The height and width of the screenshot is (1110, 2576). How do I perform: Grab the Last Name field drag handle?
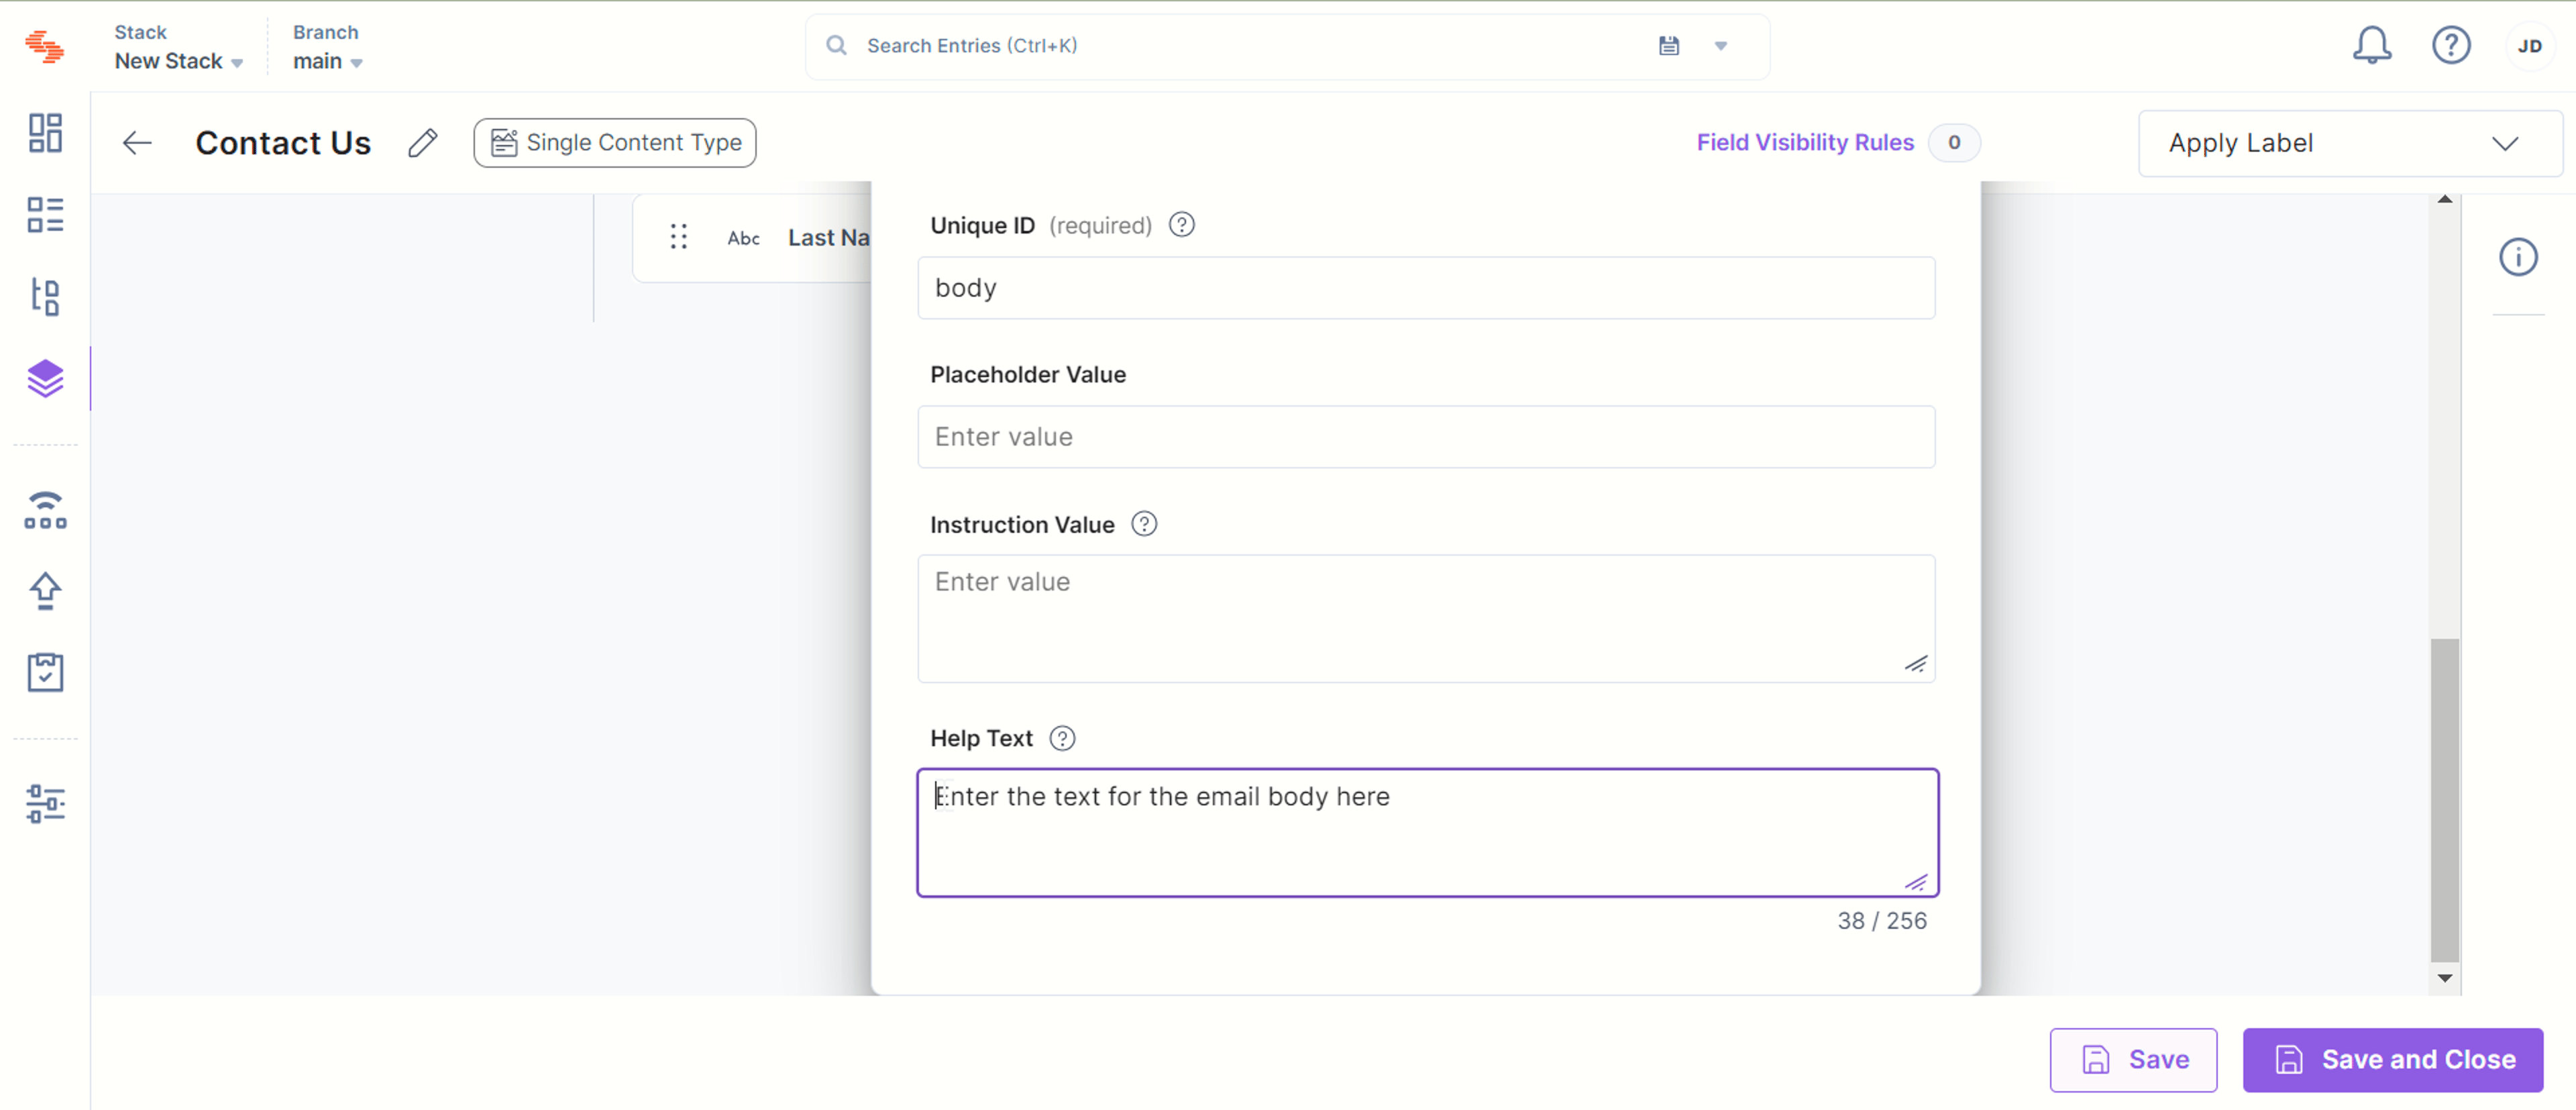(678, 237)
